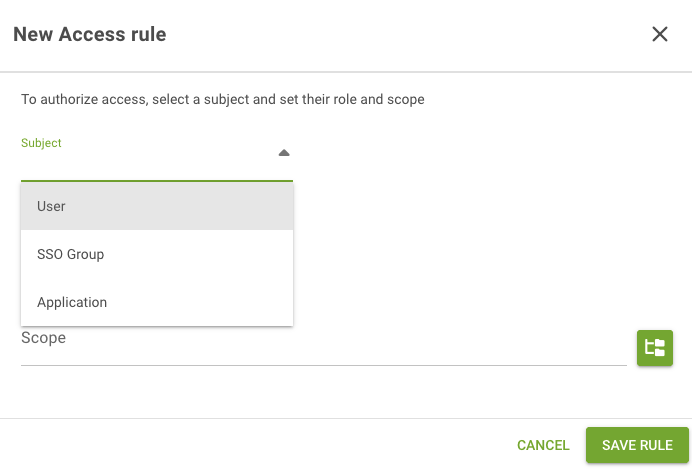Select User as the subject type
692x470 pixels.
(157, 206)
